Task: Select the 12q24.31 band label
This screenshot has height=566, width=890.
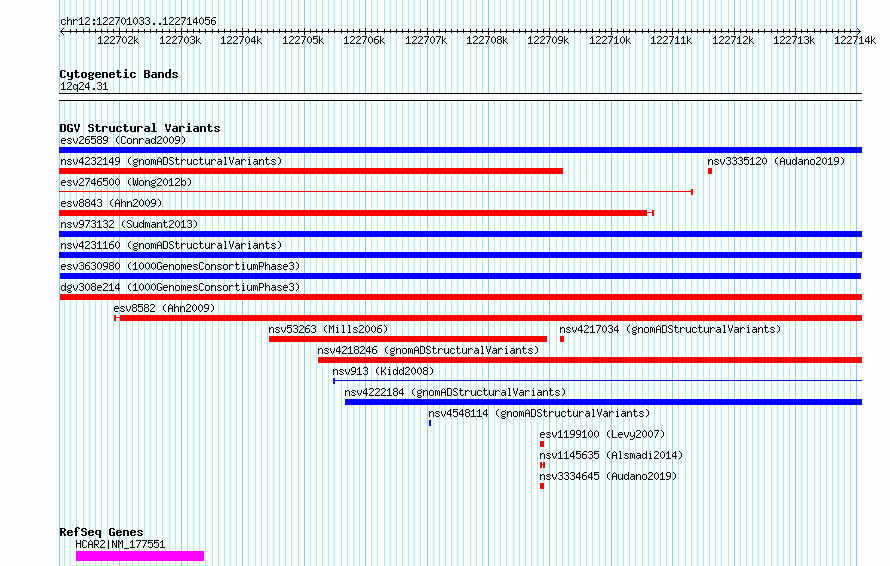Action: click(x=84, y=87)
